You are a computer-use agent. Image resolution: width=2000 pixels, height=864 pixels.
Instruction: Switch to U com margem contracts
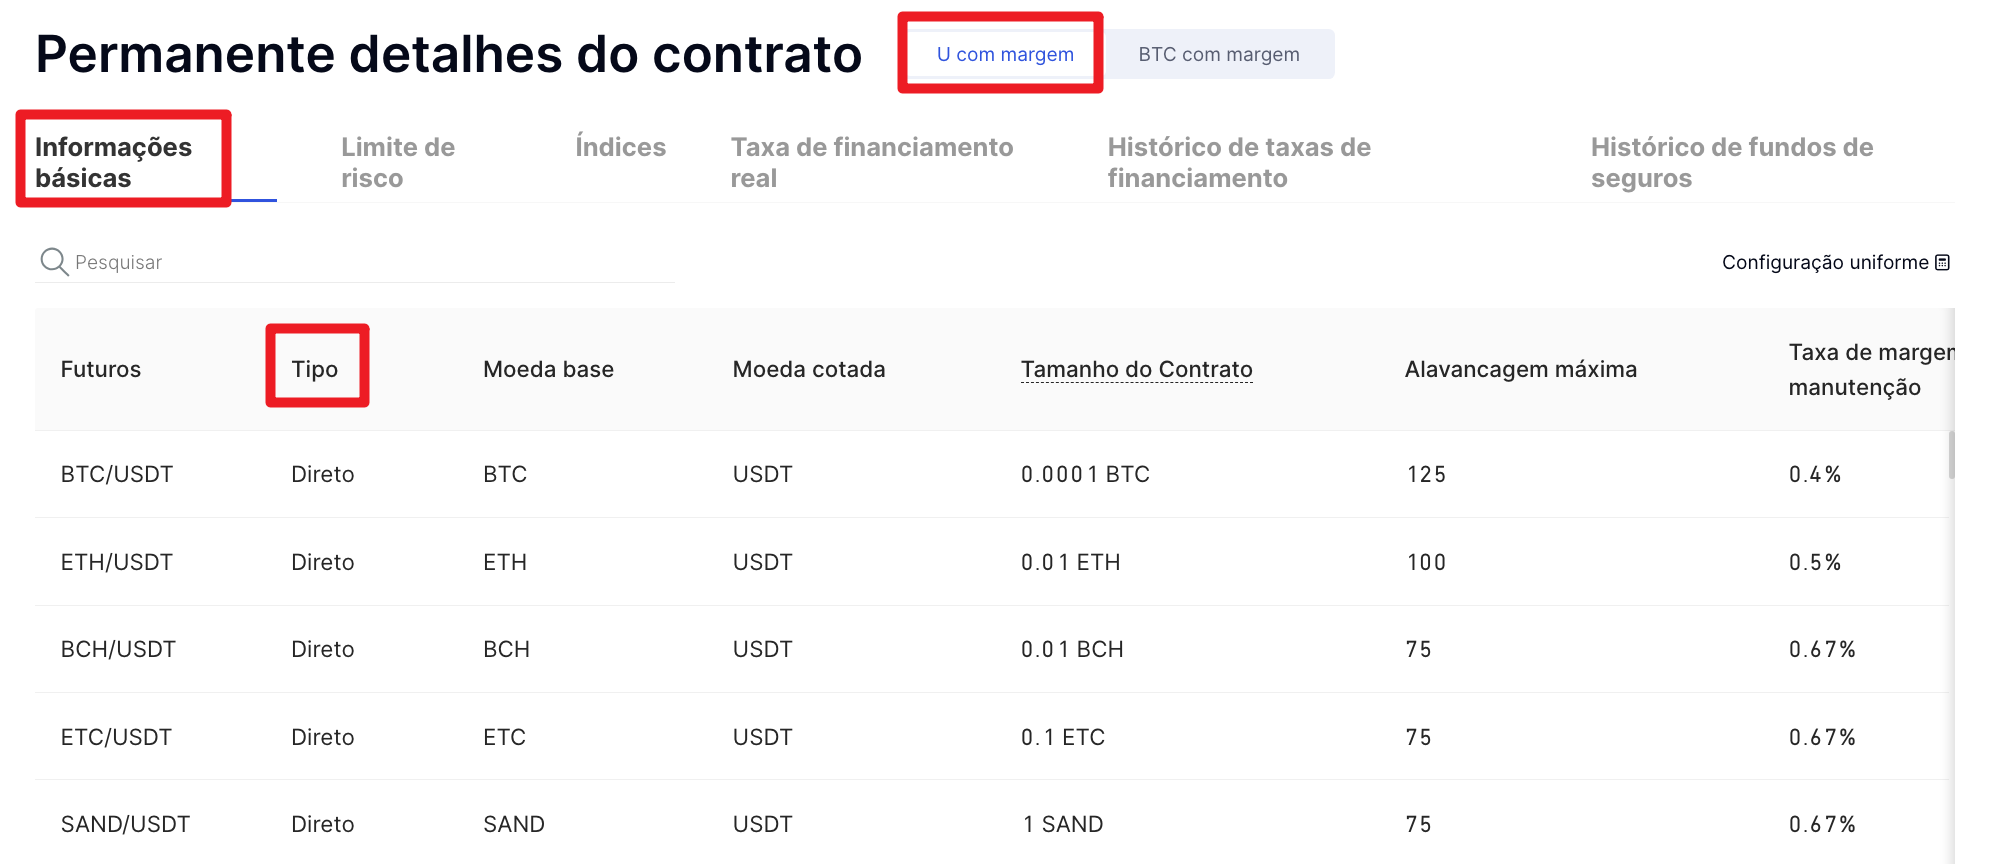[x=1004, y=55]
